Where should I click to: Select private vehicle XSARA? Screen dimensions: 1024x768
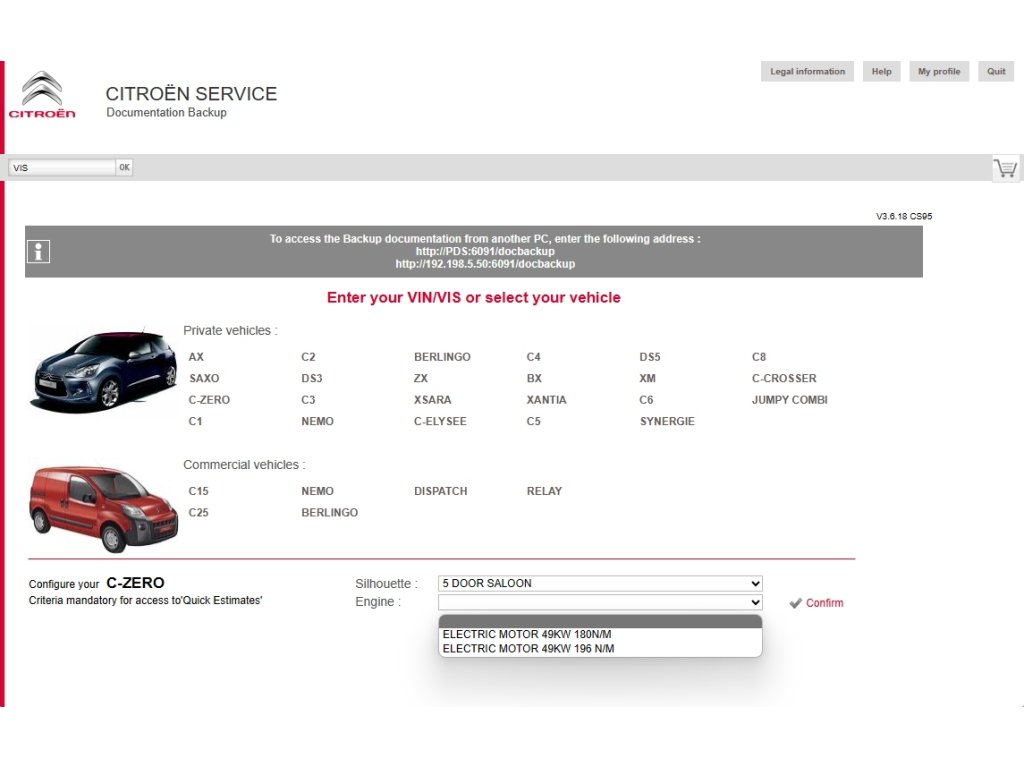432,400
